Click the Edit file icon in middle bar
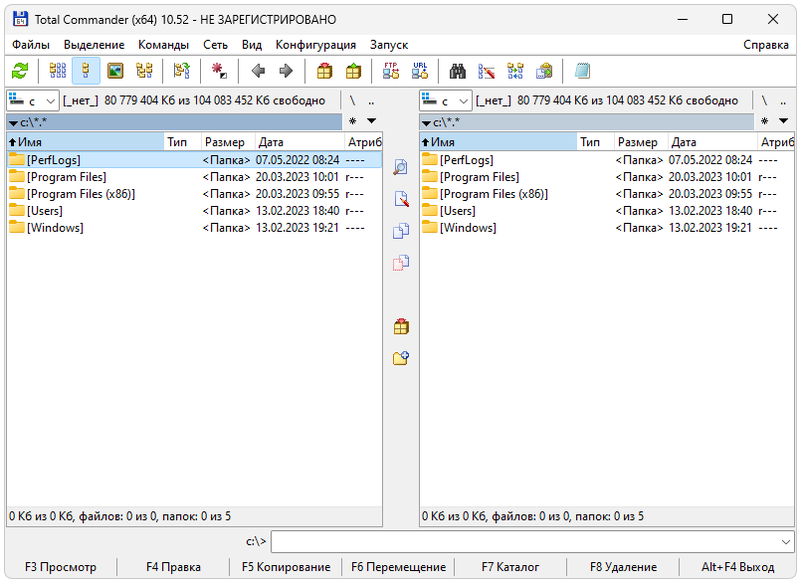Image resolution: width=800 pixels, height=584 pixels. (x=401, y=199)
